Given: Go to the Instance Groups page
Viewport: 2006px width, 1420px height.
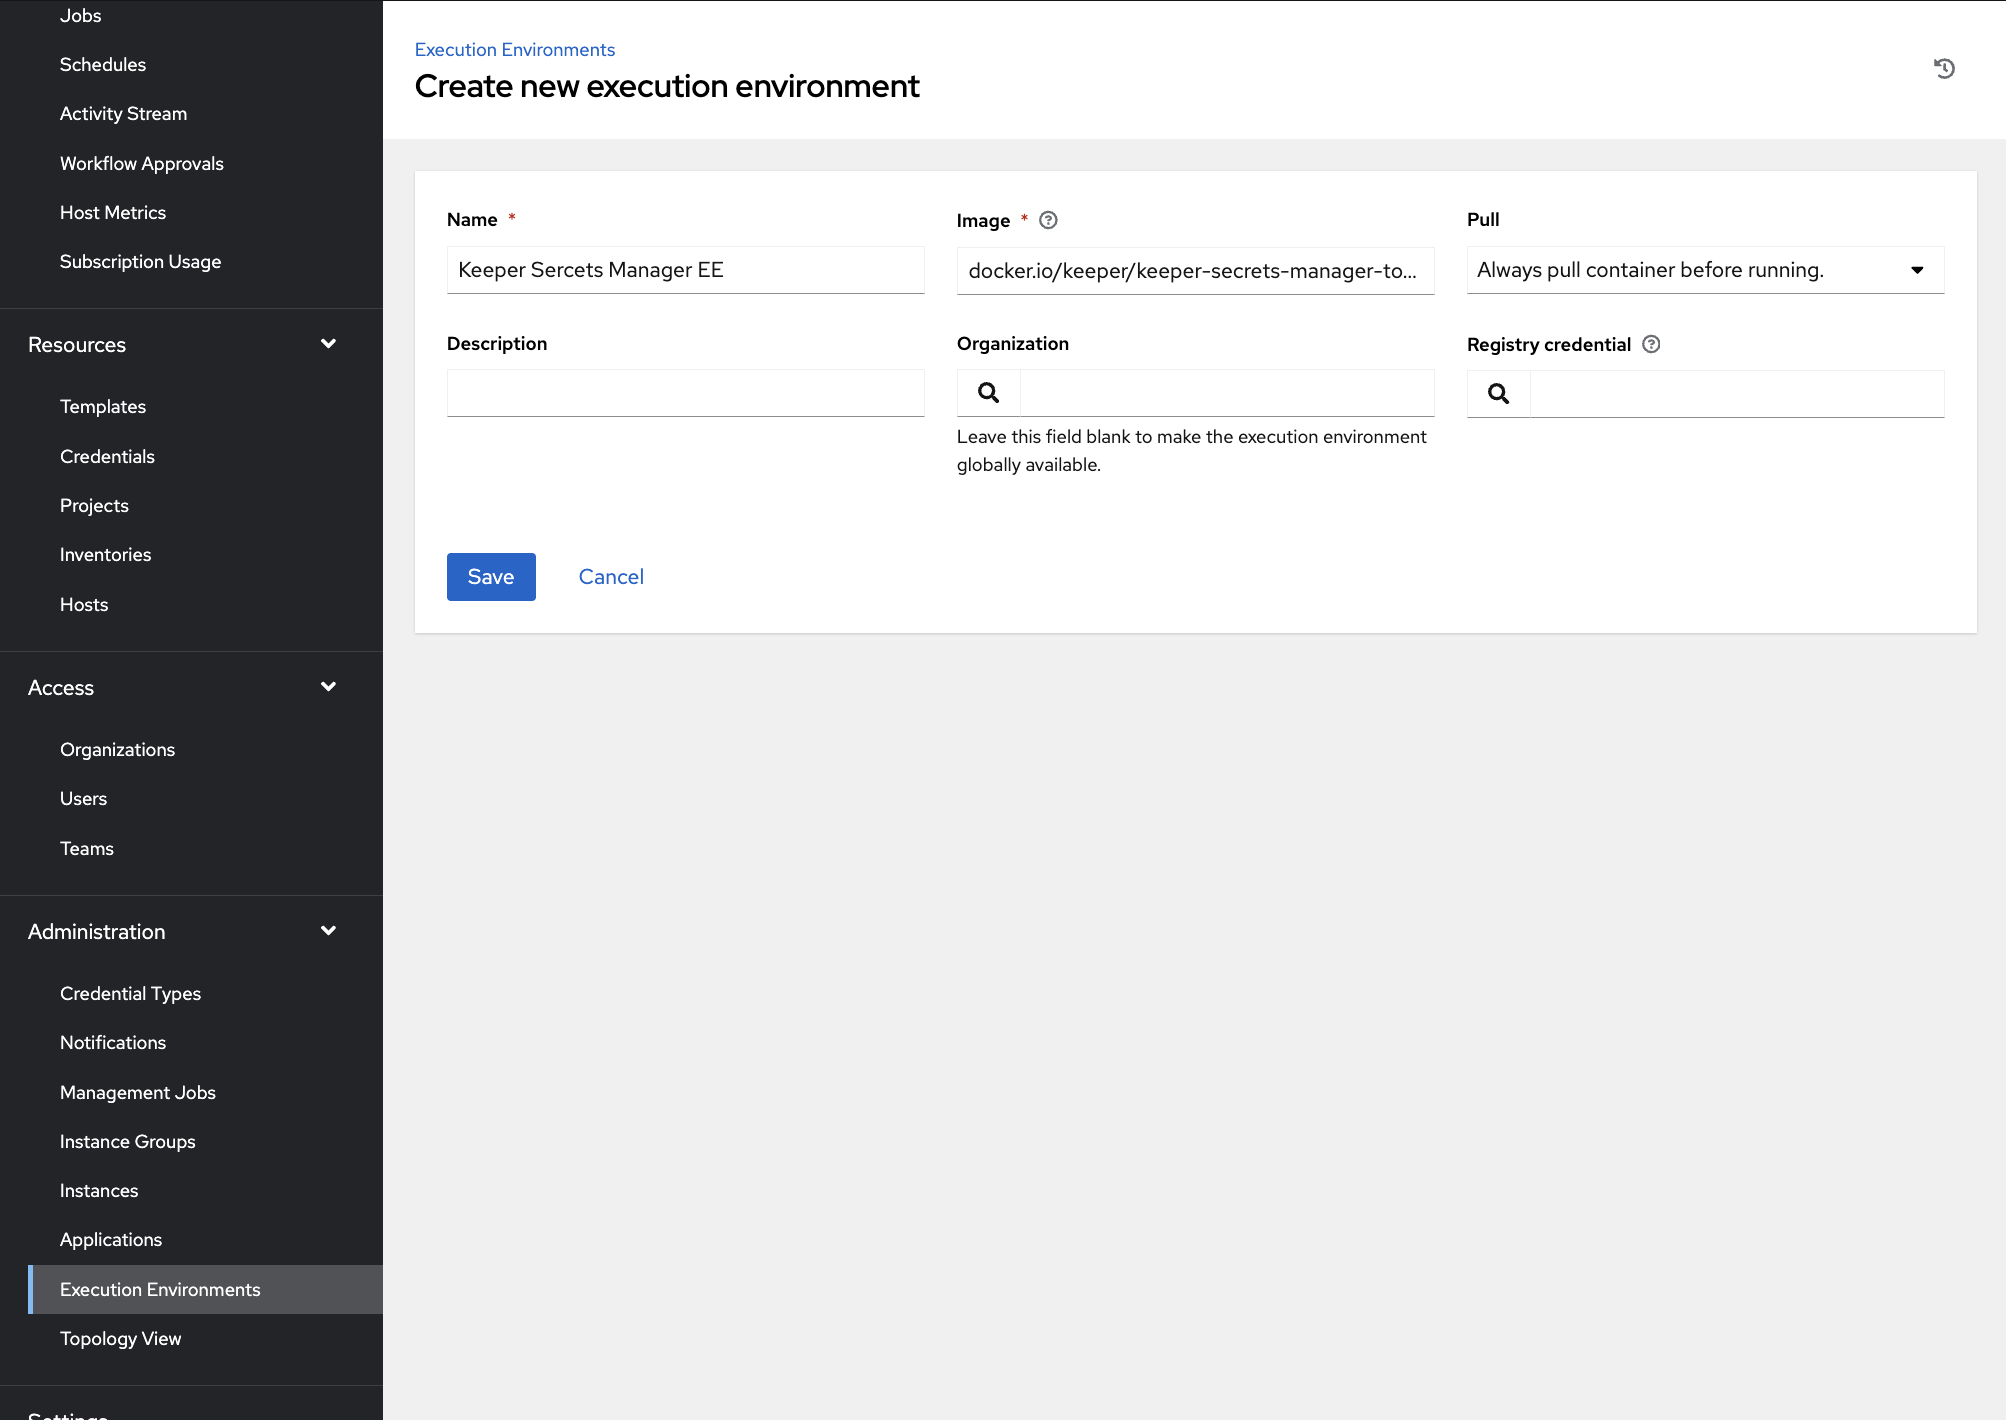Looking at the screenshot, I should point(127,1141).
